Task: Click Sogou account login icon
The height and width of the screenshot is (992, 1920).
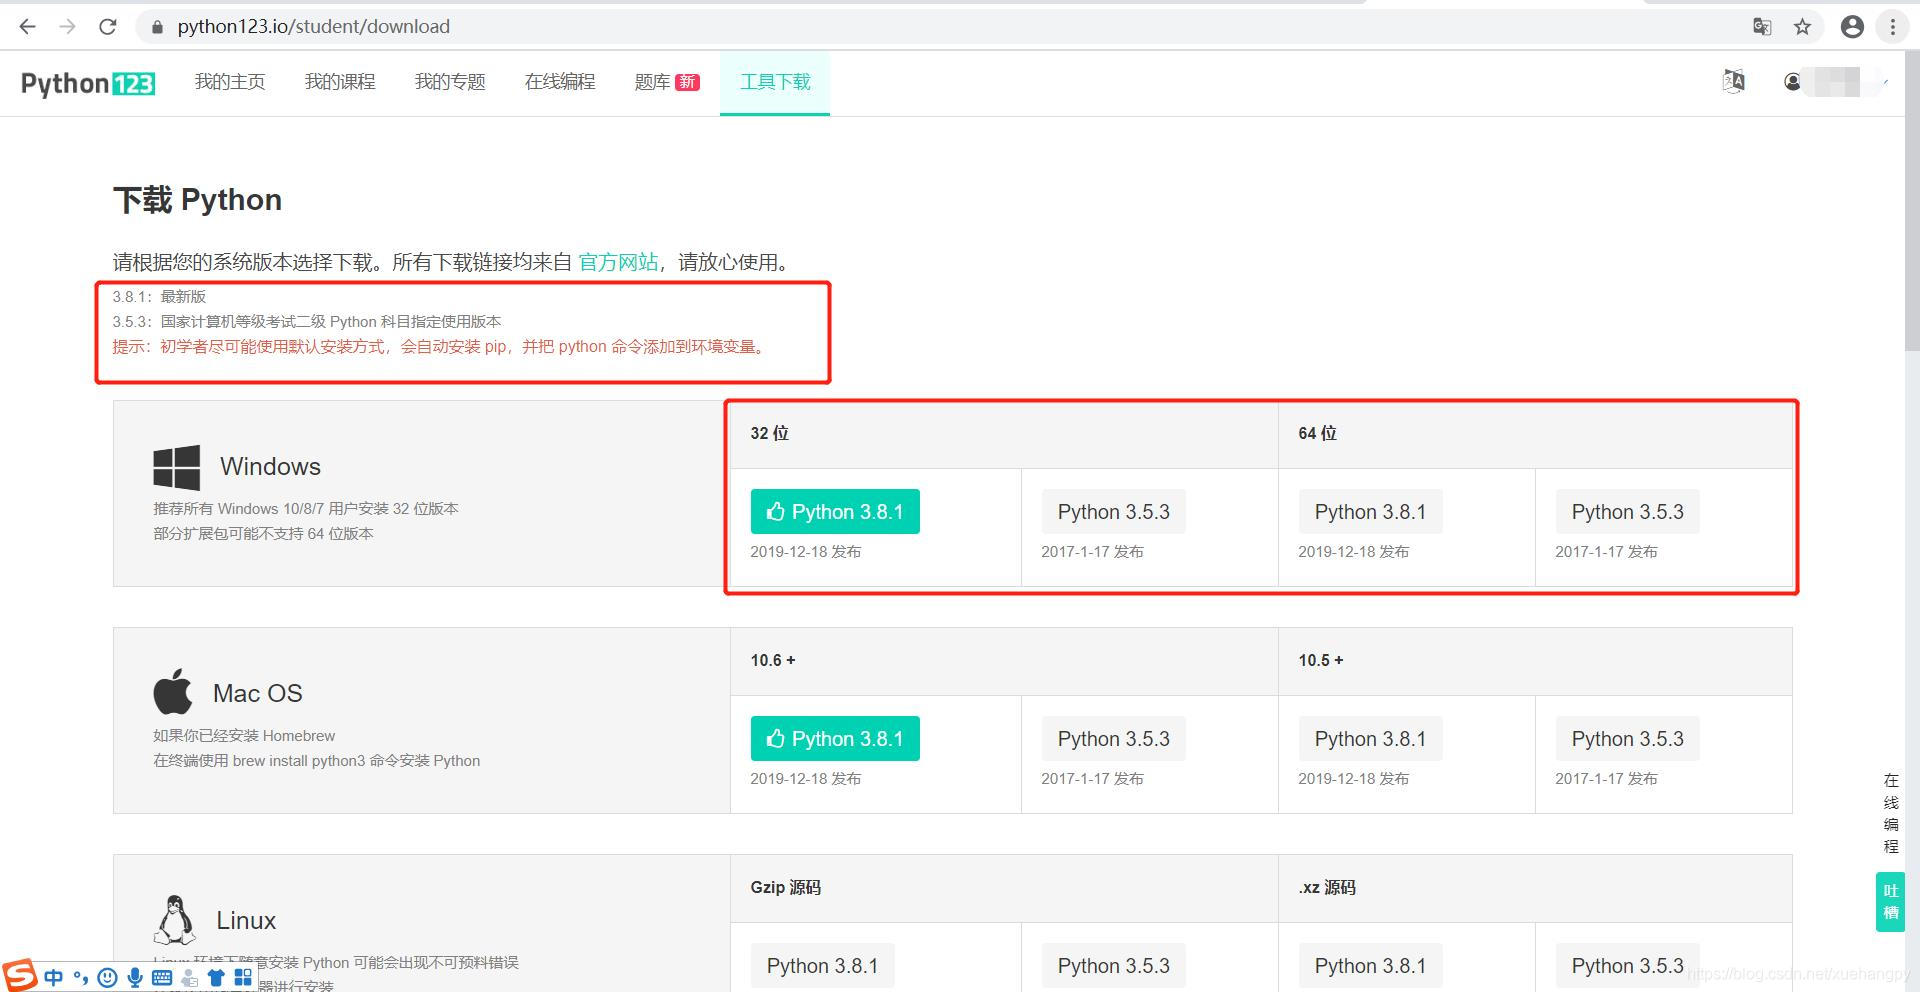Action: [189, 978]
